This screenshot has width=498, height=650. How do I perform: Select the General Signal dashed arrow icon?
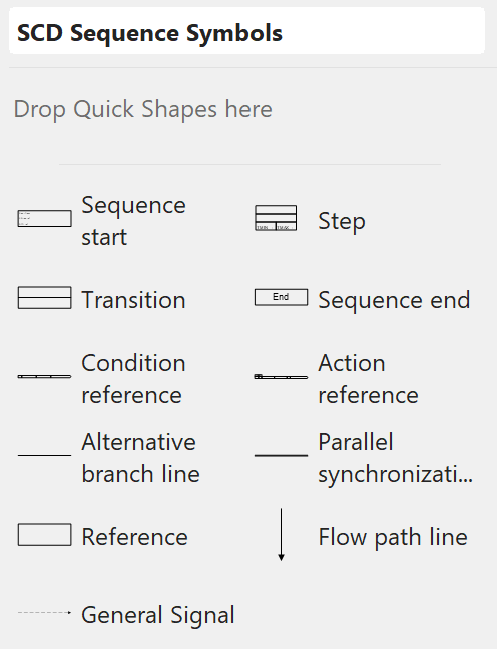click(44, 612)
